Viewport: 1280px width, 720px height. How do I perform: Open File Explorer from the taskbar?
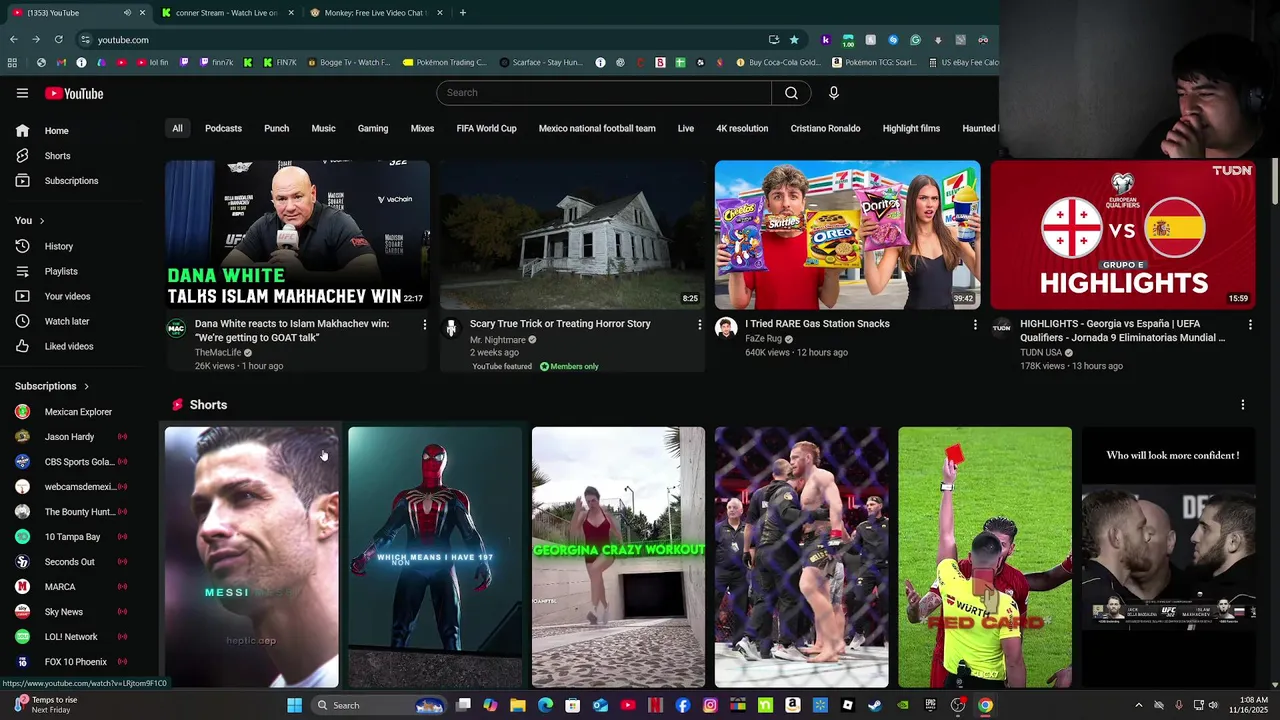coord(518,705)
